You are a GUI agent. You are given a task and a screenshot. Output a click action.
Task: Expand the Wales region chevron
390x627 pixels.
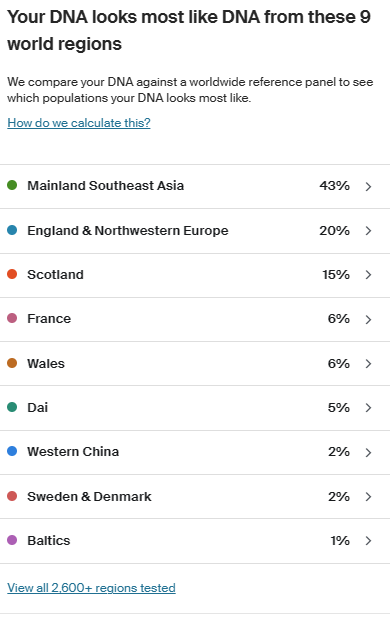(x=368, y=363)
